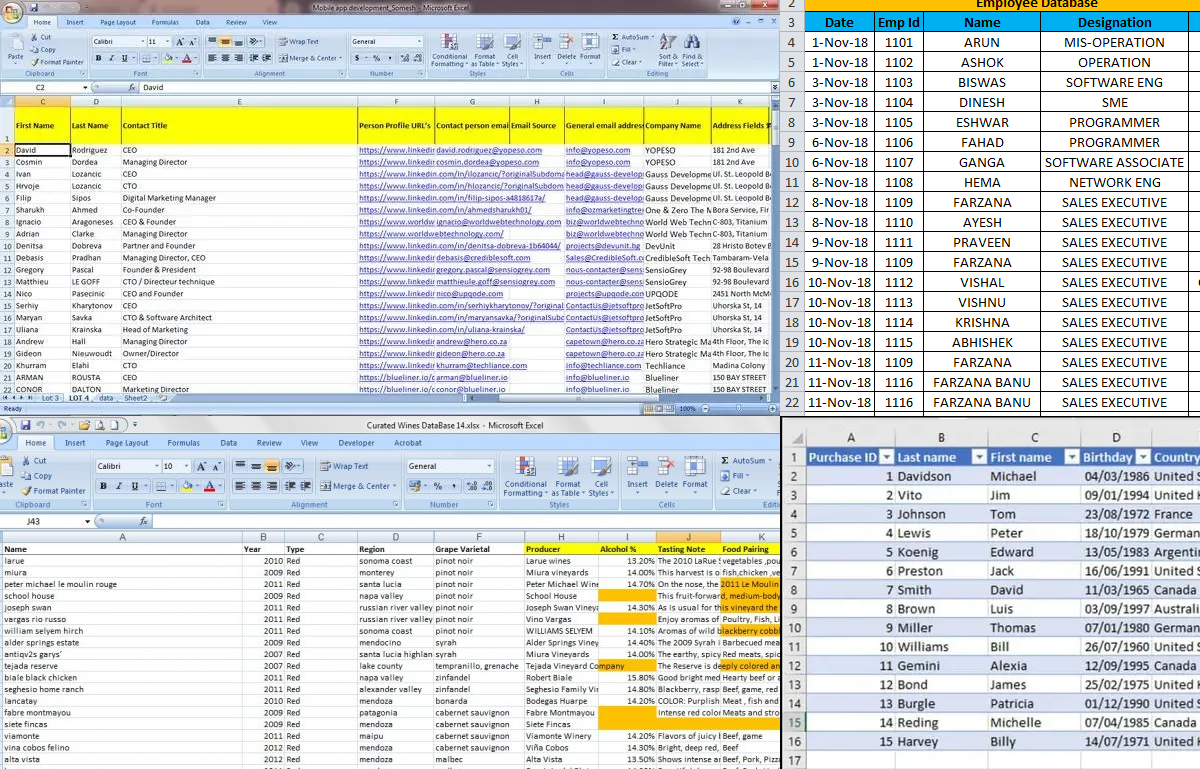
Task: Click Delete cells icon in the Curated Wines window
Action: click(x=666, y=470)
